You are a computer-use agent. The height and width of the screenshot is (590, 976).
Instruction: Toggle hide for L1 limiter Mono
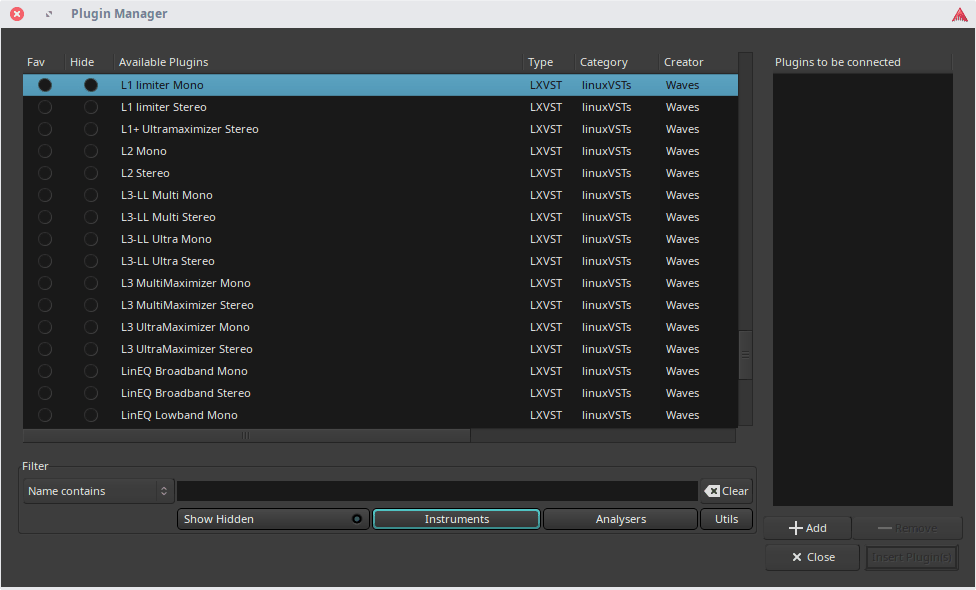tap(91, 85)
